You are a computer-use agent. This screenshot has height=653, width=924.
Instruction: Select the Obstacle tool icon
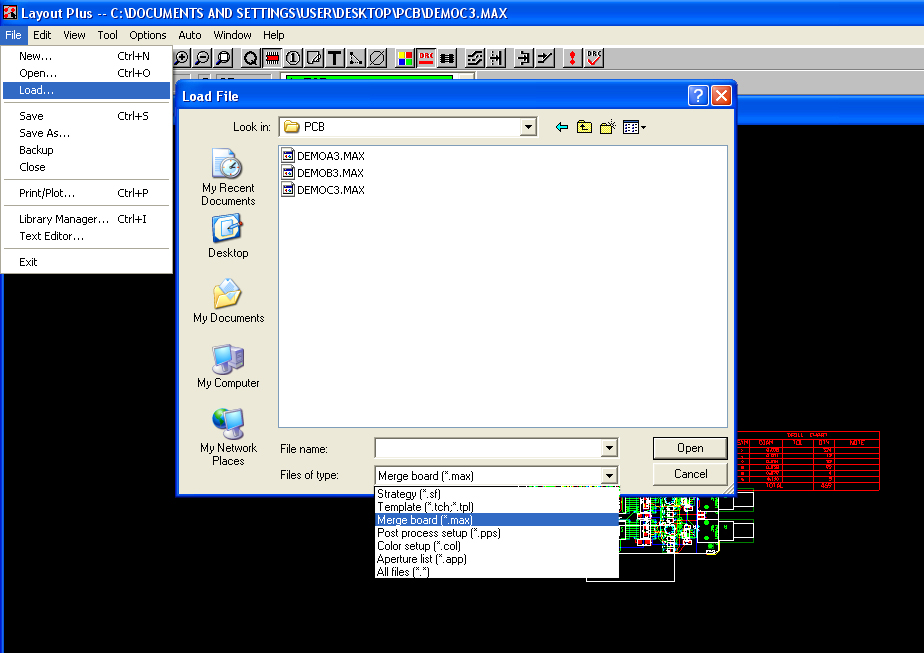point(314,58)
